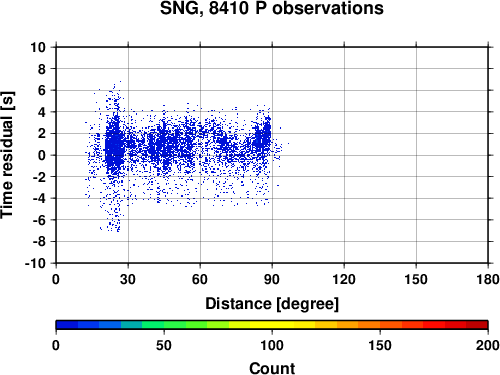The width and height of the screenshot is (500, 375).
Task: Click the y-axis tick value -4
Action: [39, 198]
